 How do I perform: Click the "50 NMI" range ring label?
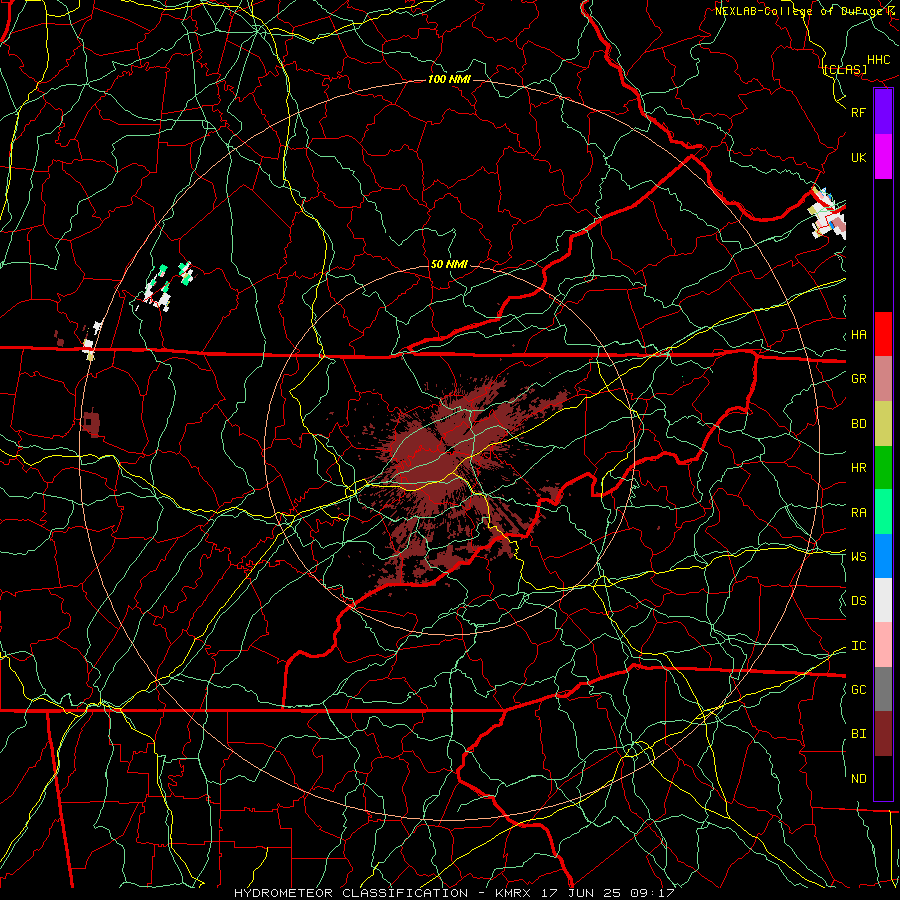(x=449, y=264)
